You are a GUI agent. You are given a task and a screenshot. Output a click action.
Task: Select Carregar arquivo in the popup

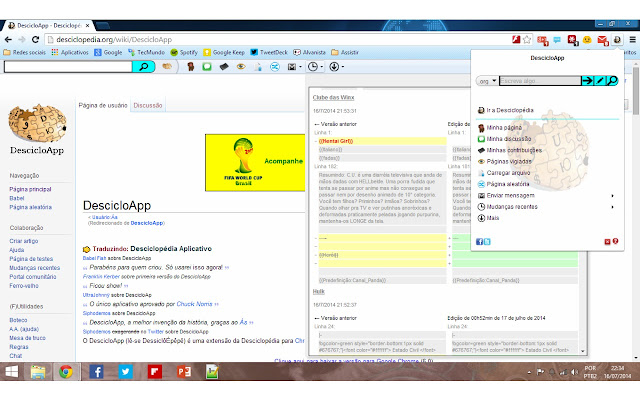(x=504, y=173)
